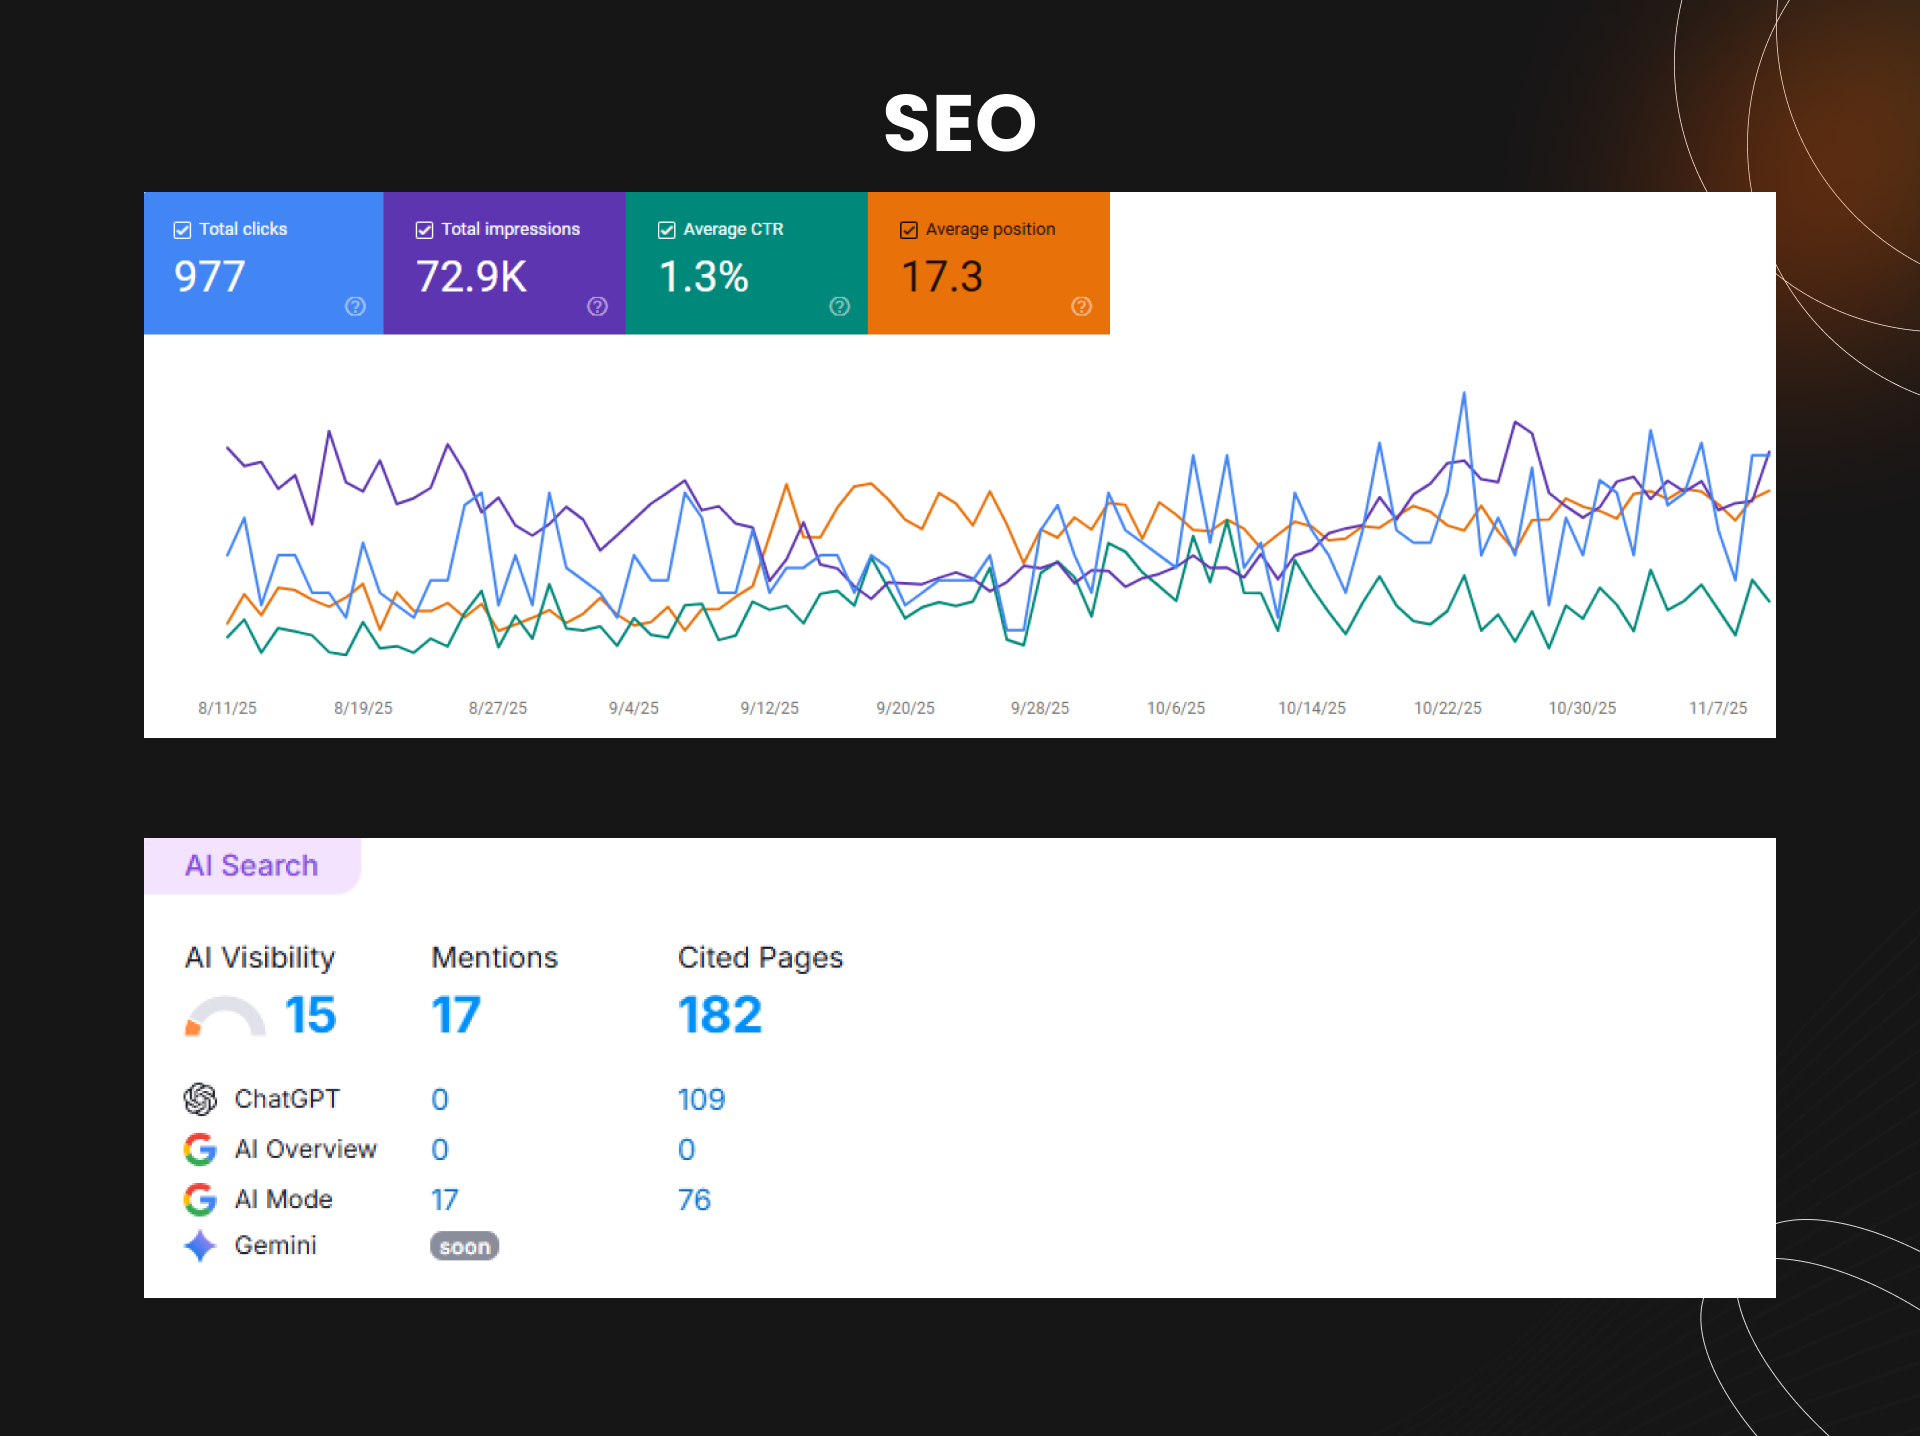Click AI Mode's 17 mentions value
This screenshot has height=1436, width=1920.
click(x=444, y=1199)
